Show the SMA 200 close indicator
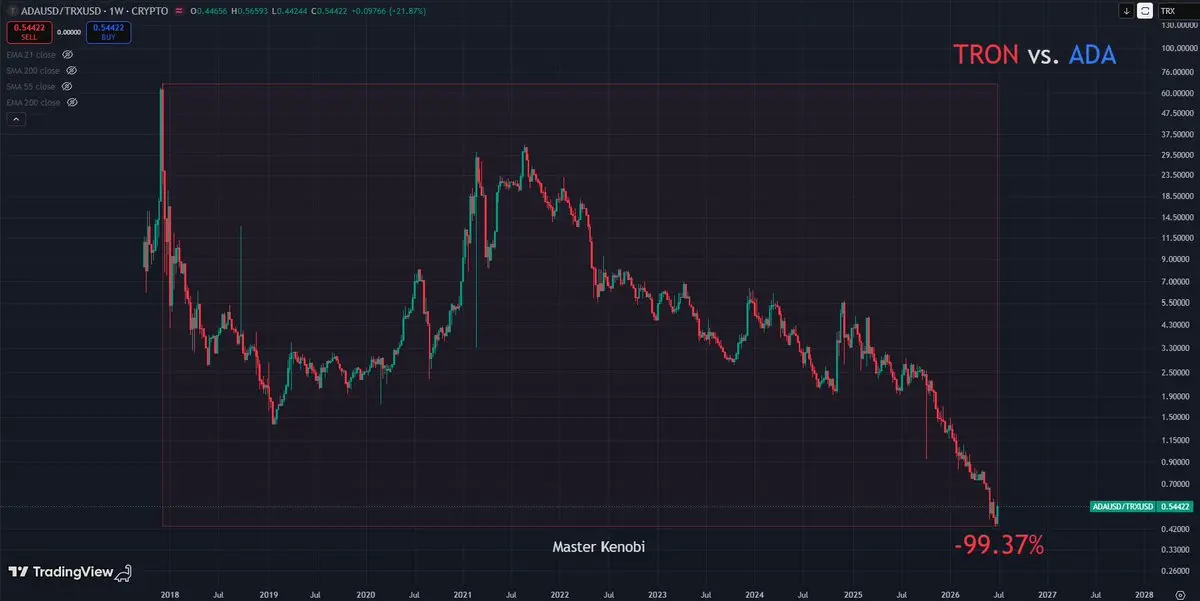Screen dimensions: 1200x601 point(71,71)
